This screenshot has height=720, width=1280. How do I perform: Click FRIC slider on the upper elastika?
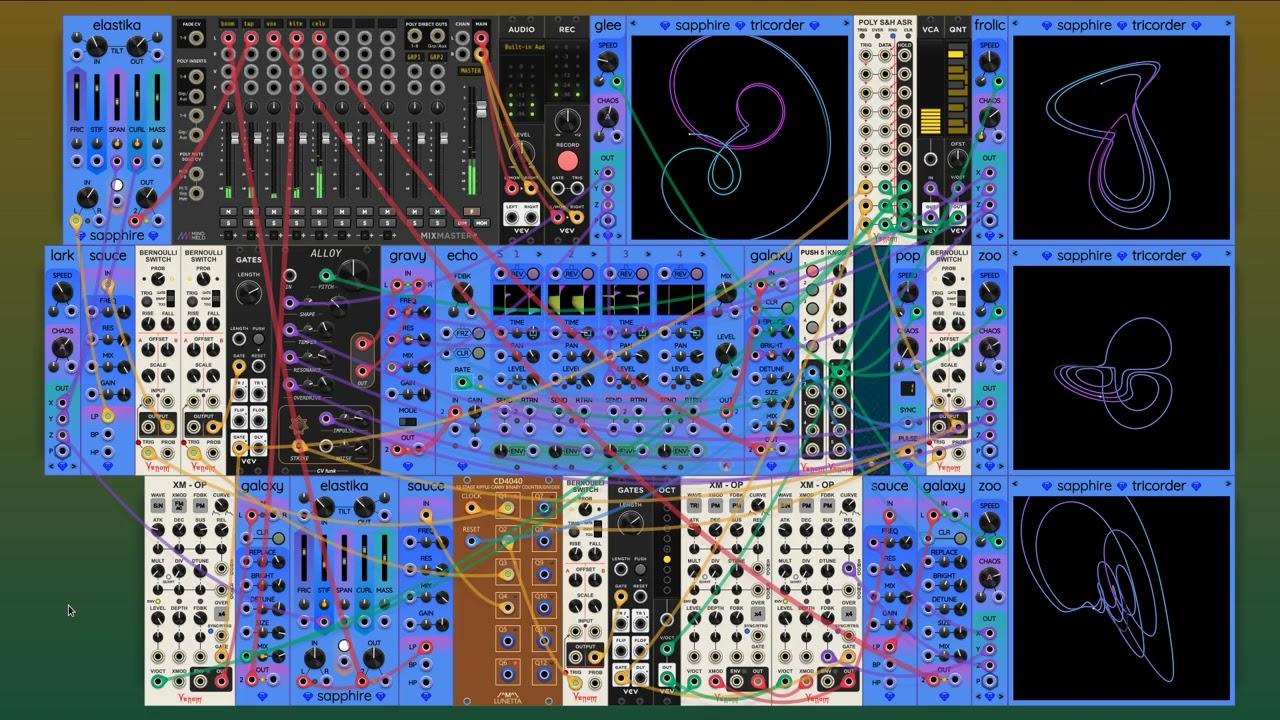click(76, 98)
